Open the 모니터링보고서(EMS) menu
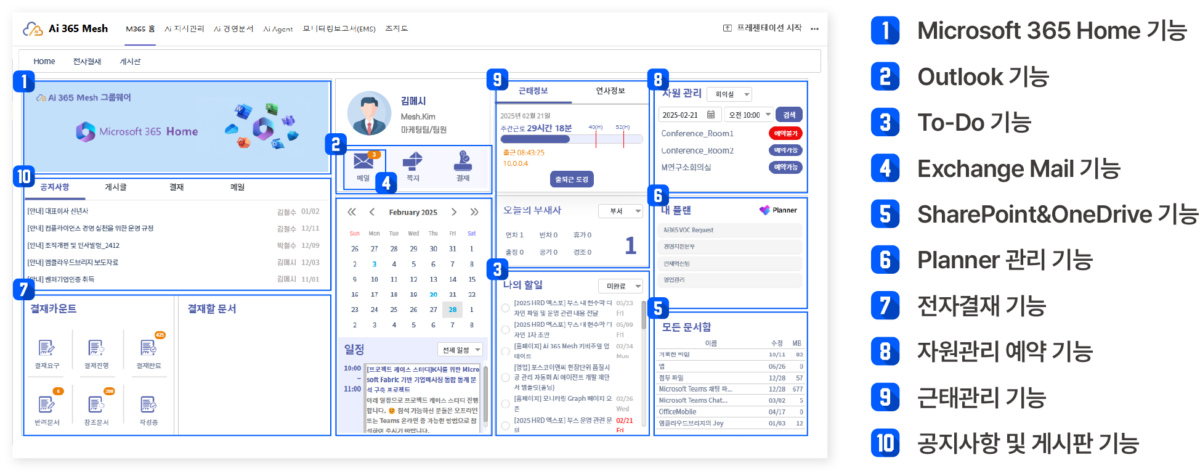Screen dimensions: 1200x476 click(337, 29)
